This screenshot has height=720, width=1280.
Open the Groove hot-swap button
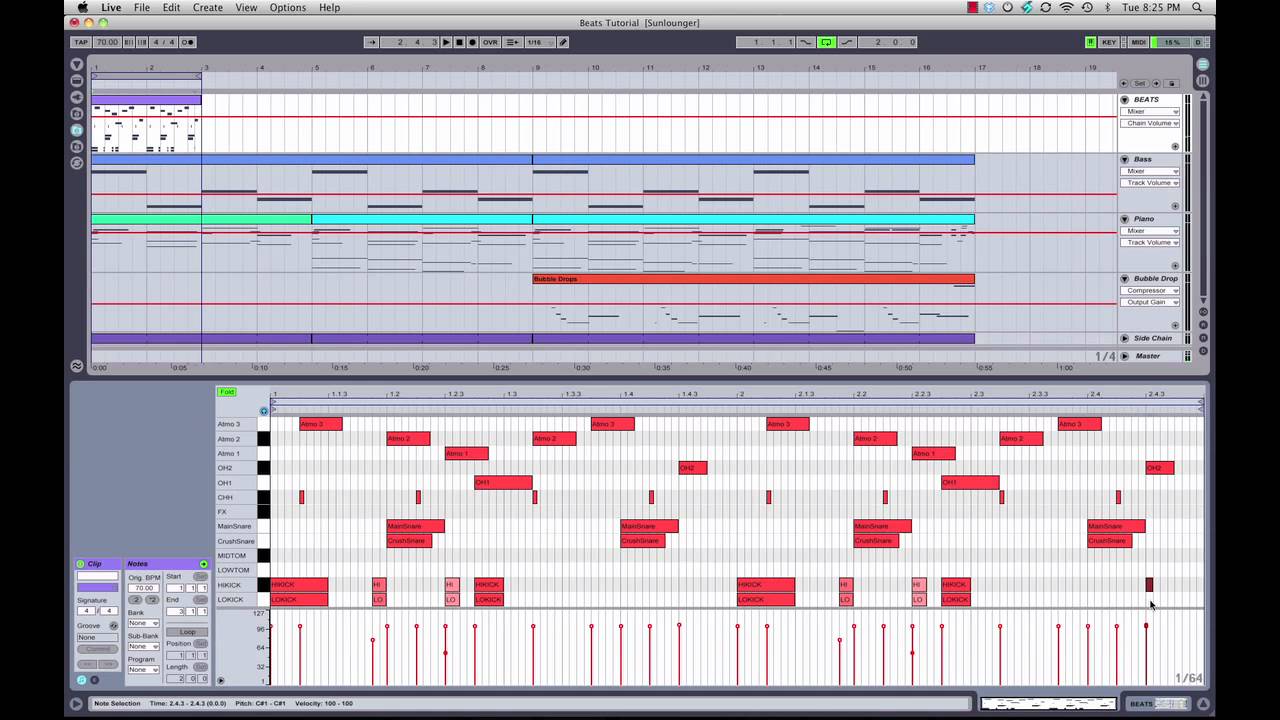click(114, 626)
